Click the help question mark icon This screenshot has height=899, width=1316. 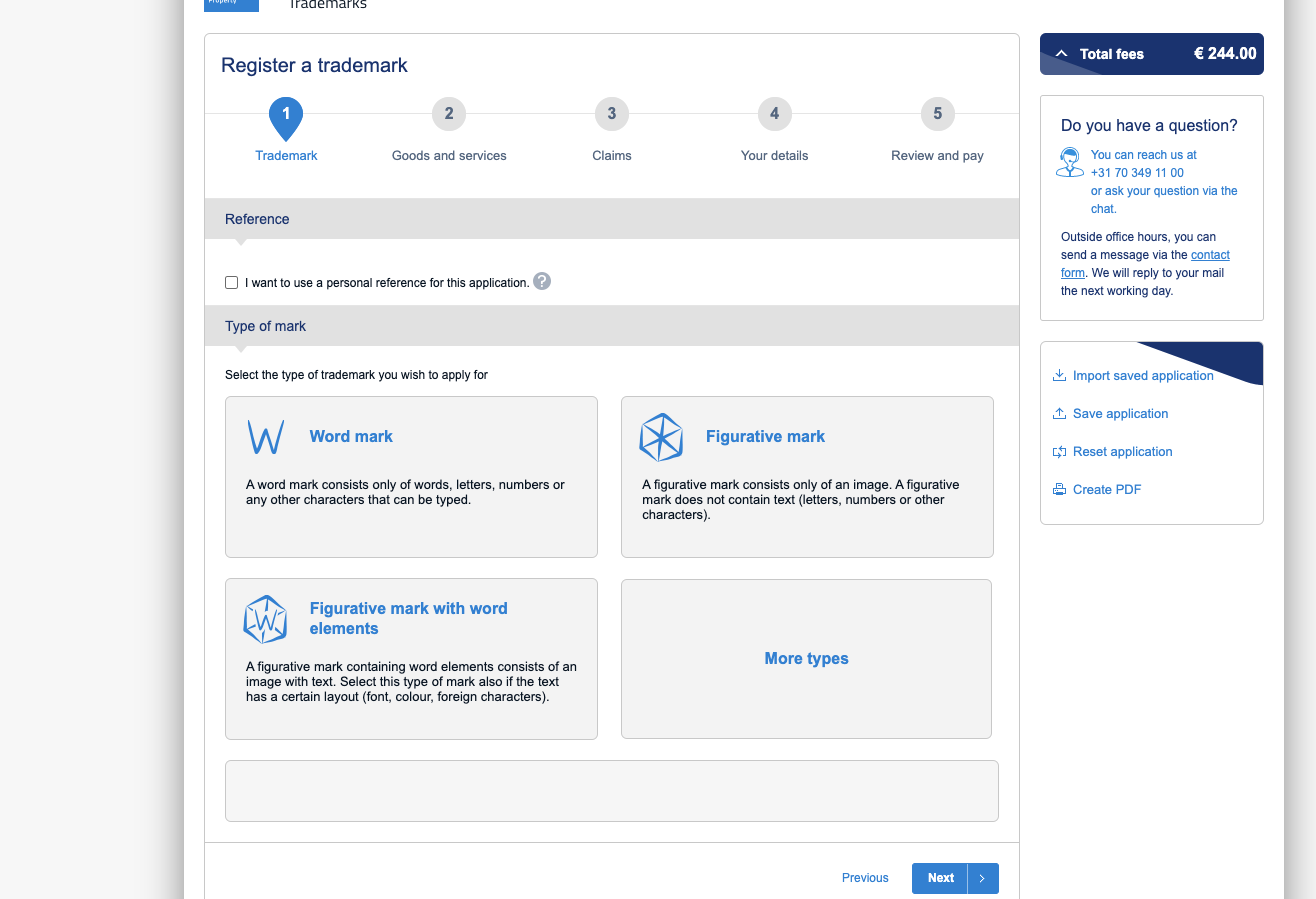click(x=542, y=281)
